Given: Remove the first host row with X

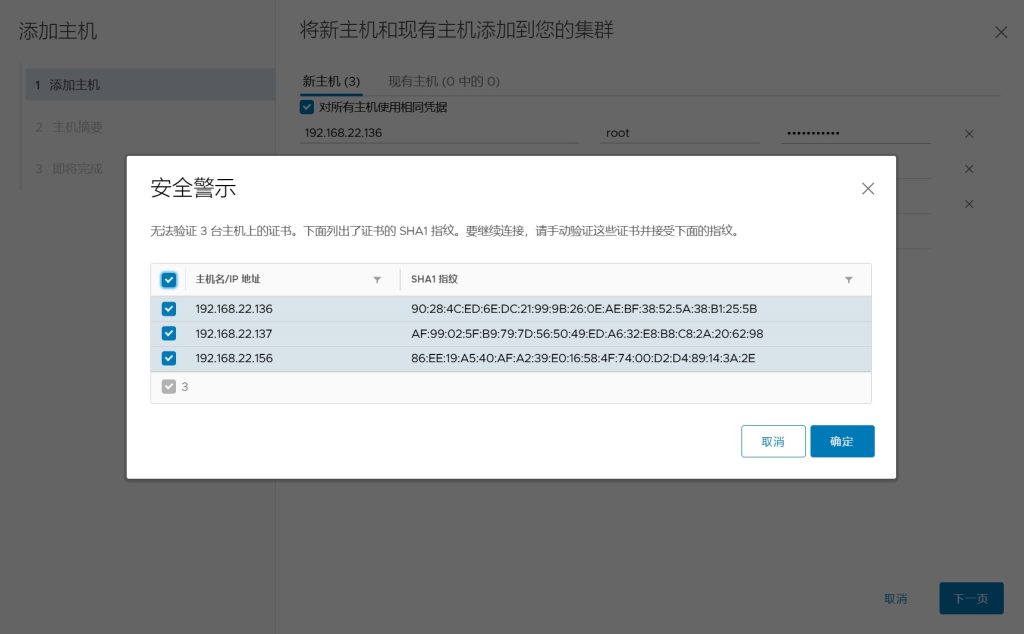Looking at the screenshot, I should click(x=969, y=134).
